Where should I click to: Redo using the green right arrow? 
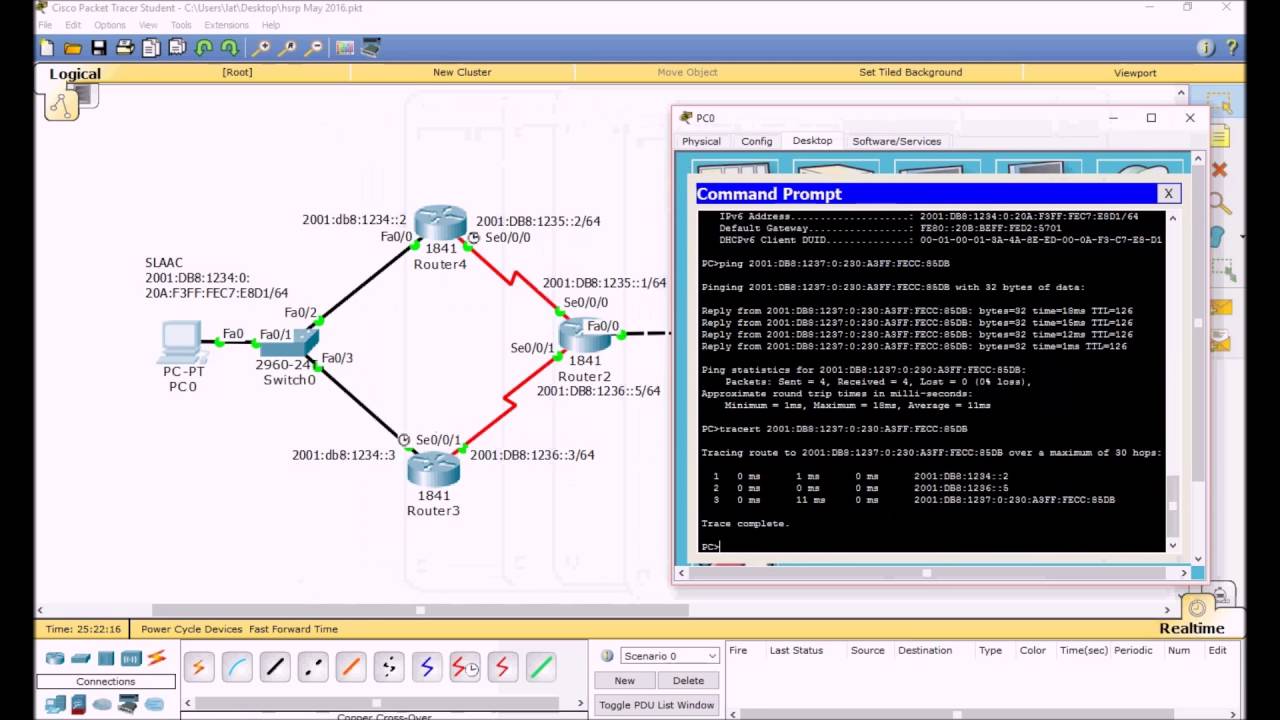pyautogui.click(x=229, y=47)
